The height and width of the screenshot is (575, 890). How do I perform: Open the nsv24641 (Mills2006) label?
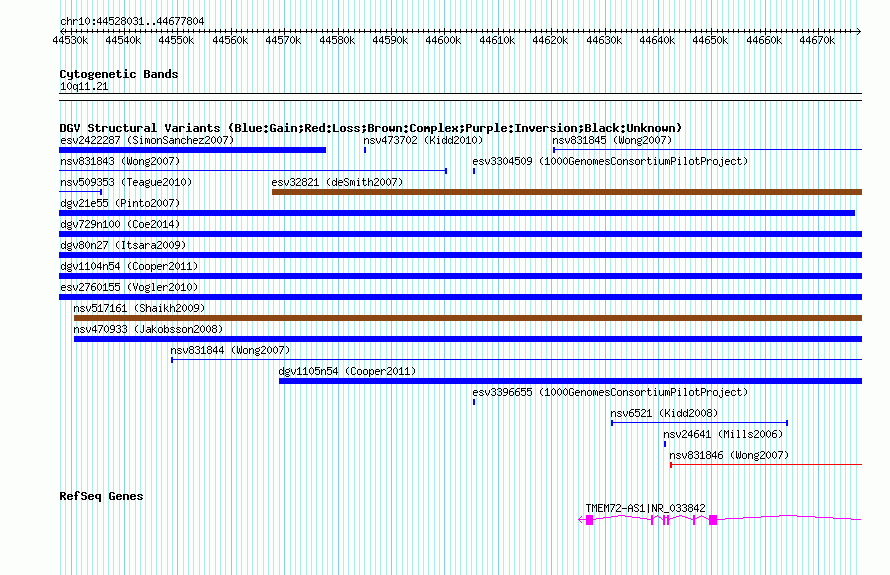(723, 434)
